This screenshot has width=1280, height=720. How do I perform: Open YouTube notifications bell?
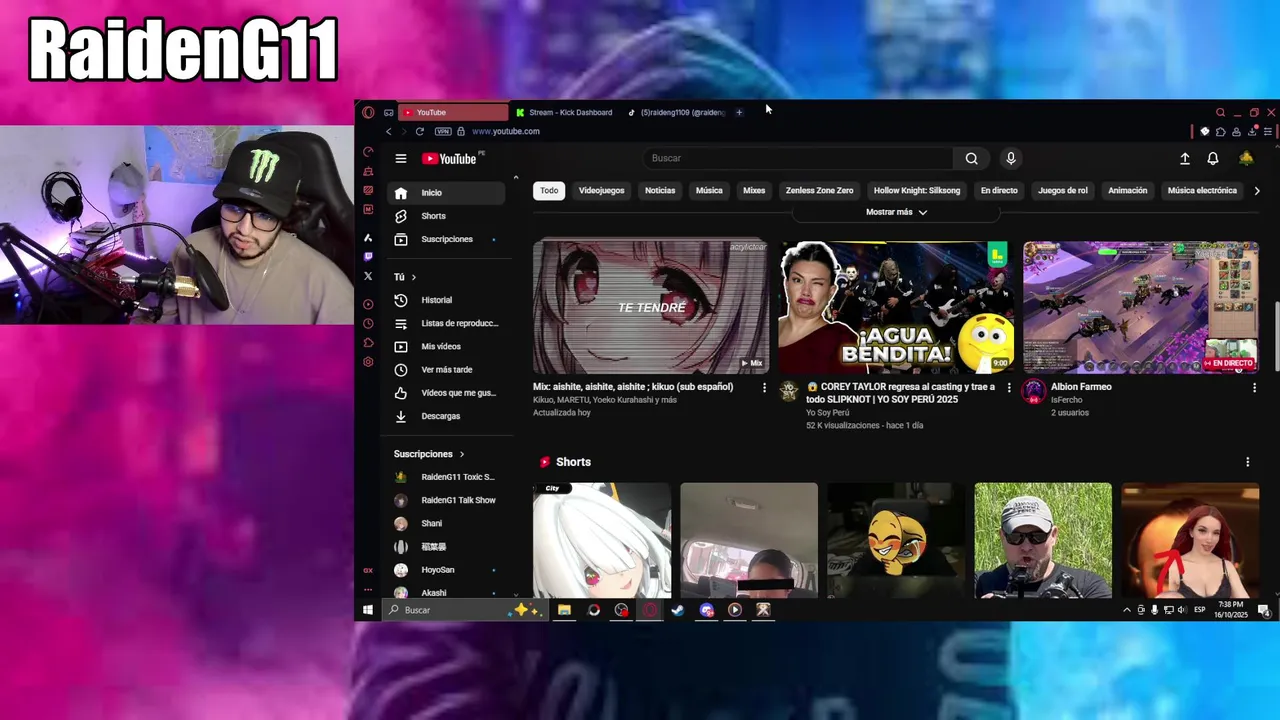coord(1213,158)
